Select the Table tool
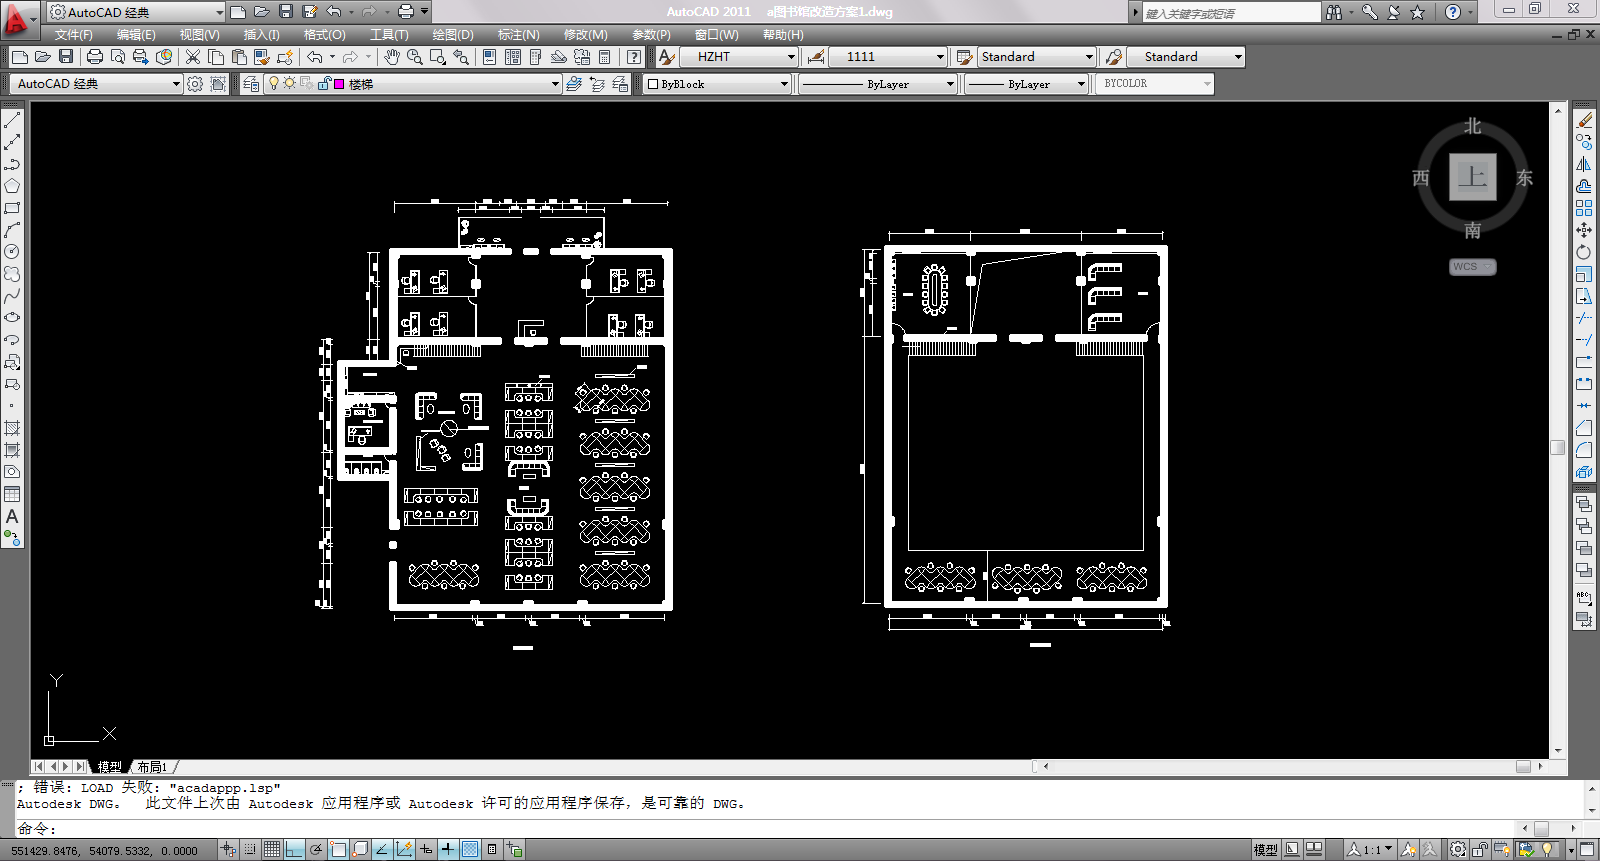Screen dimensions: 1600x861 (12, 494)
